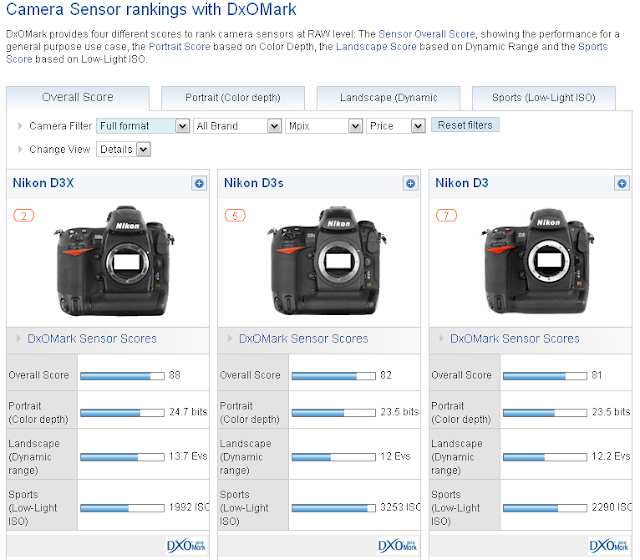This screenshot has width=640, height=560.
Task: Open the Price filter dropdown
Action: [396, 126]
